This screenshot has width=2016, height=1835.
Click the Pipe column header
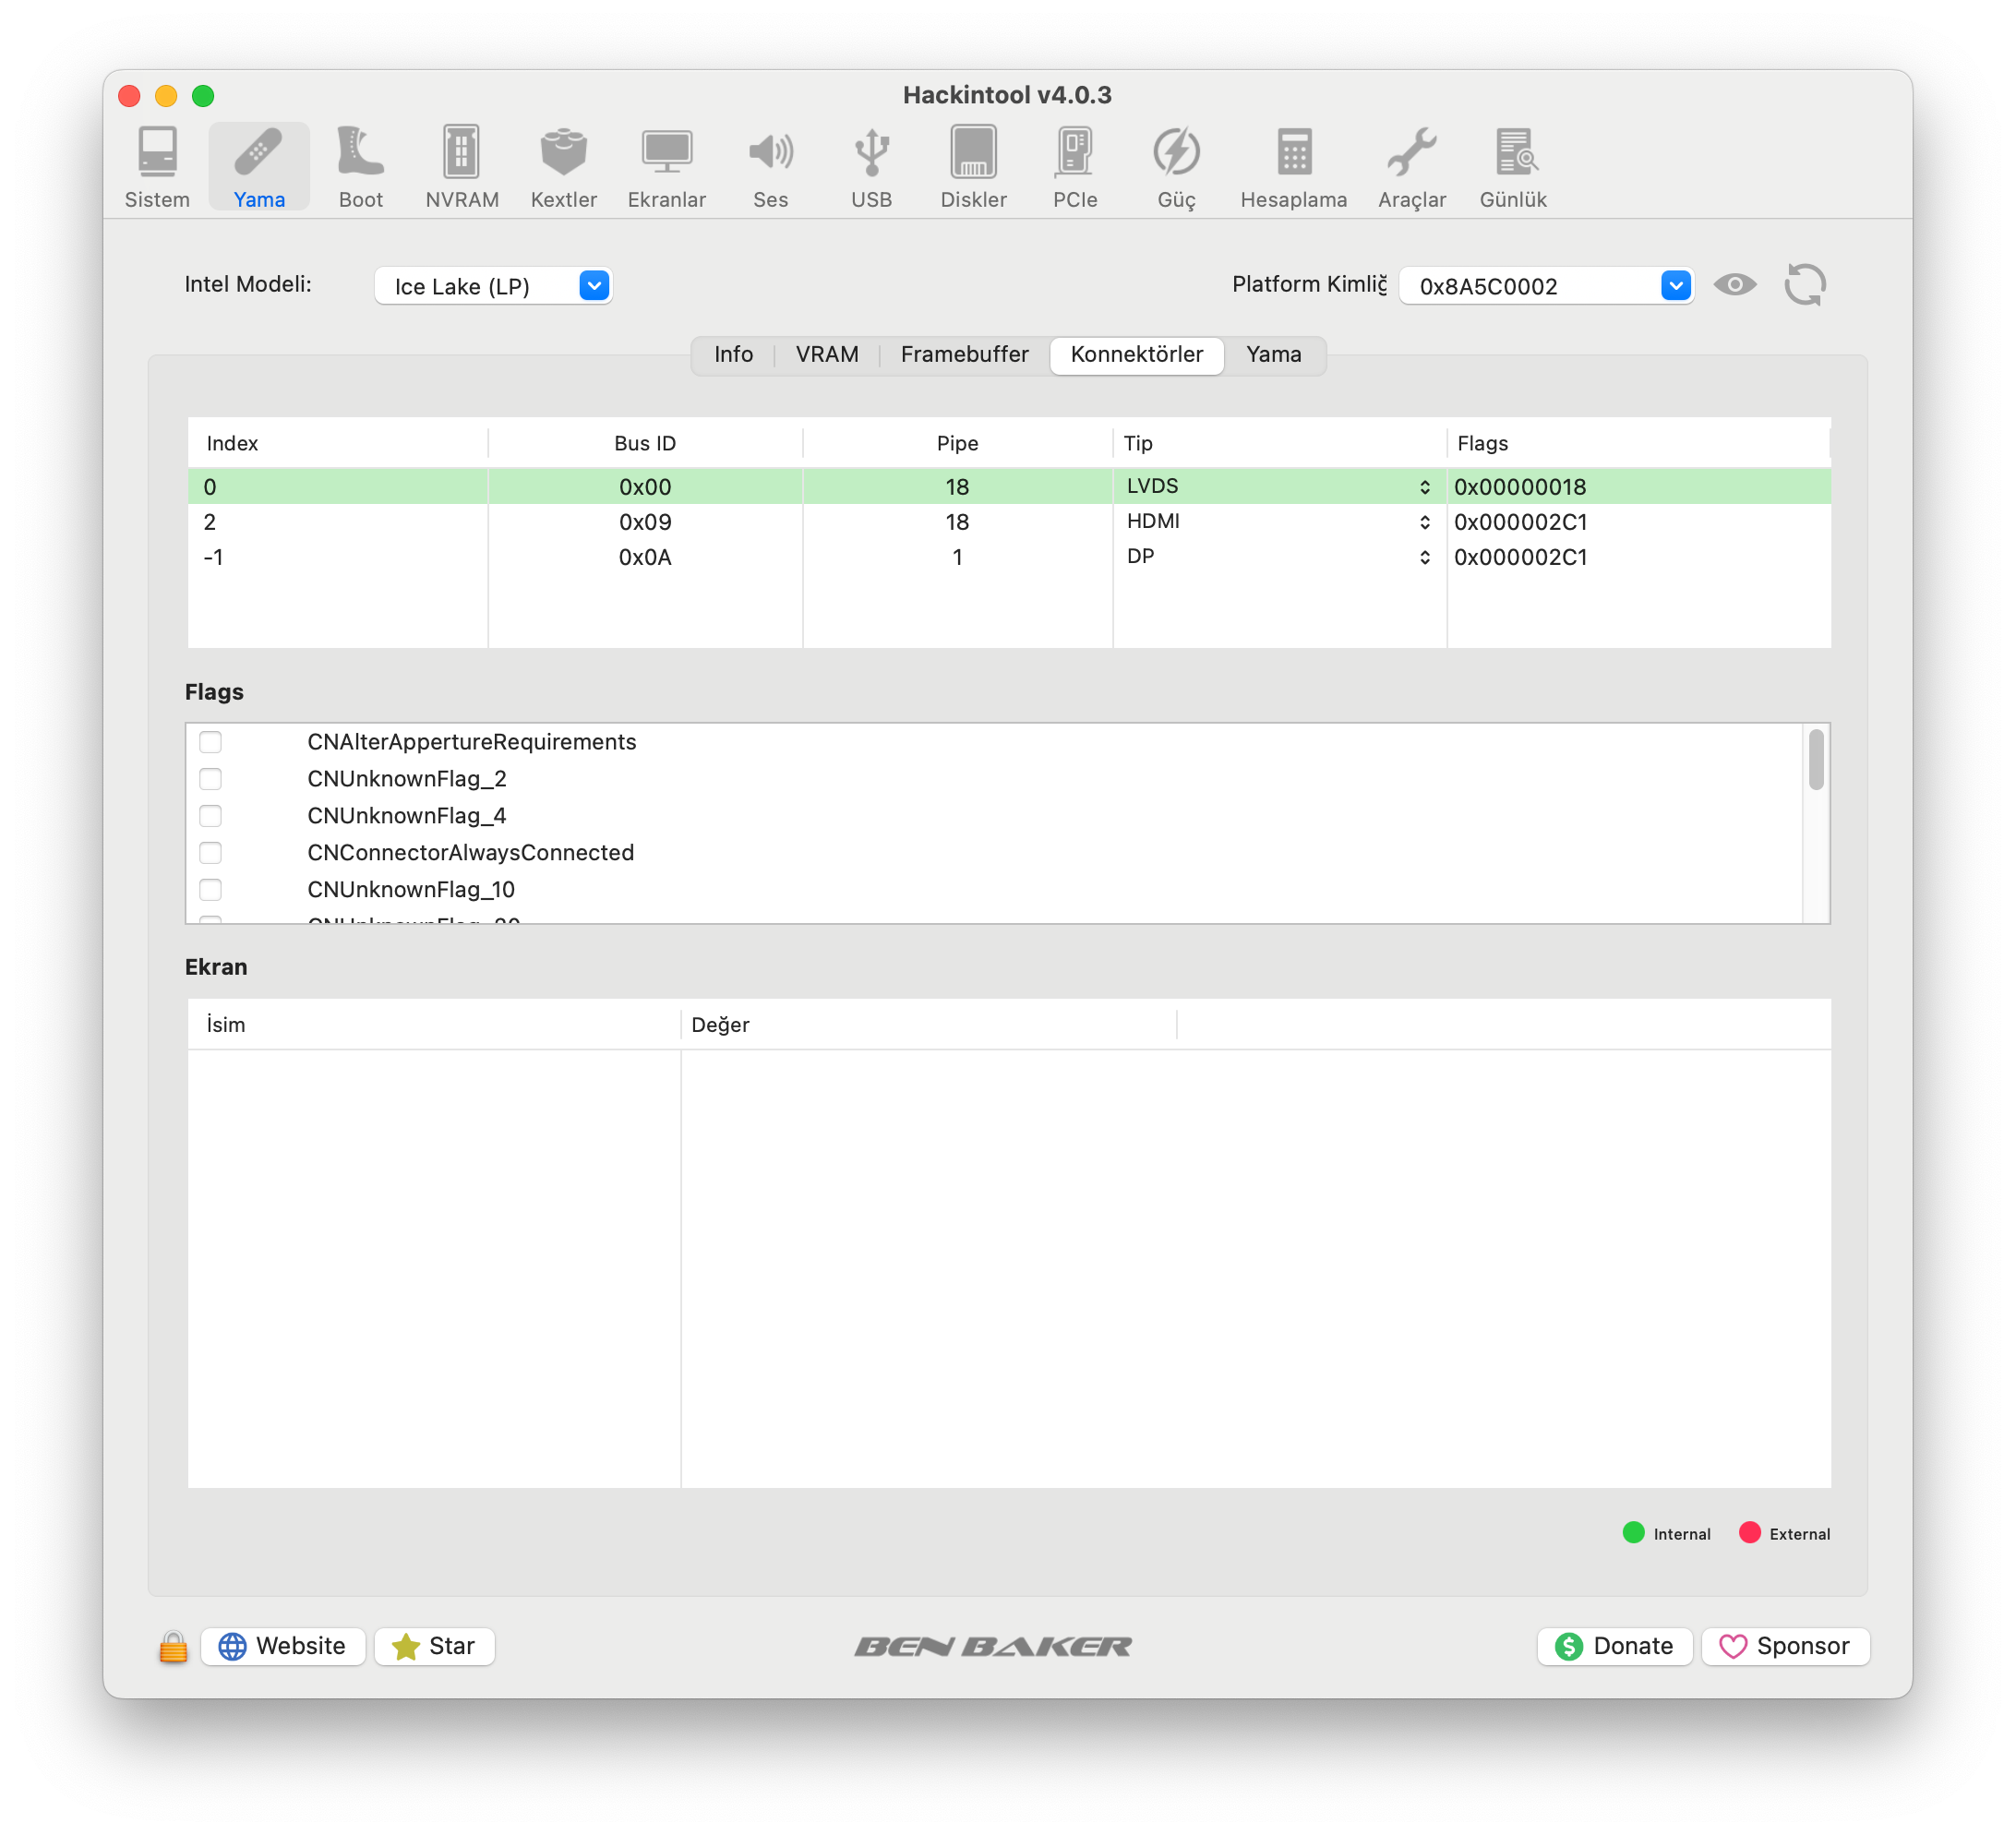957,444
